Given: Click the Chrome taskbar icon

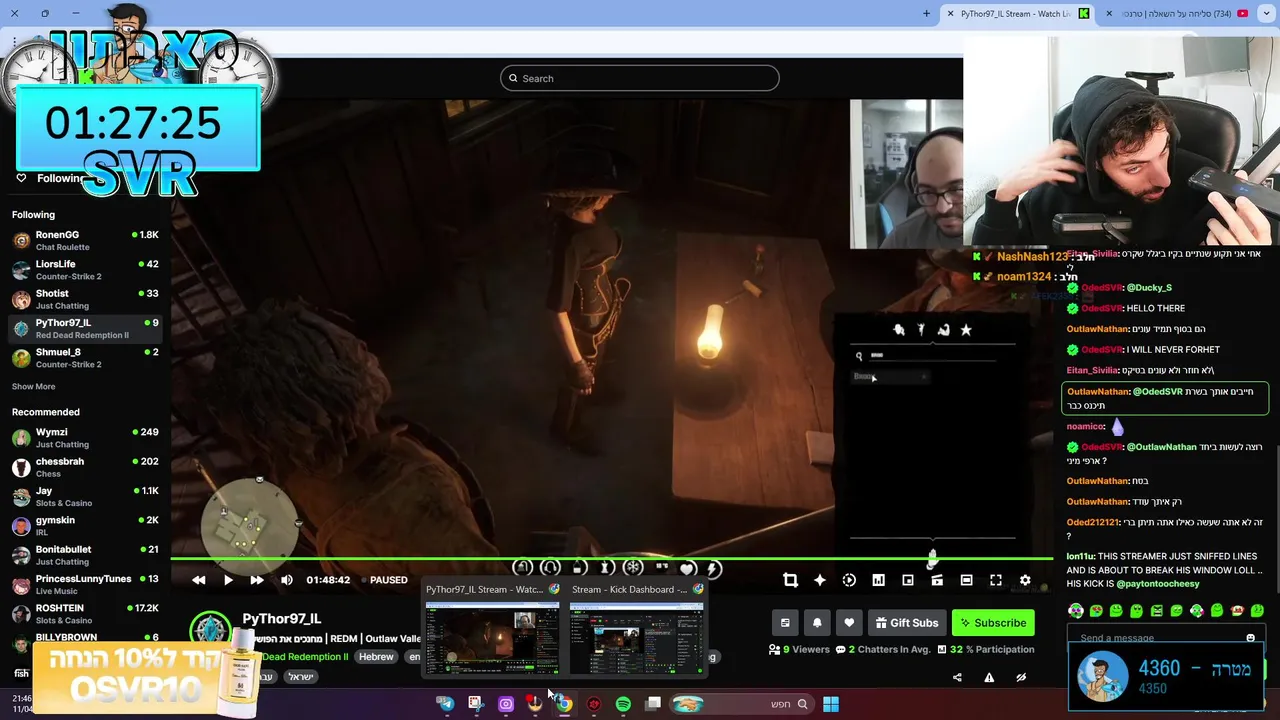Looking at the screenshot, I should pos(564,704).
